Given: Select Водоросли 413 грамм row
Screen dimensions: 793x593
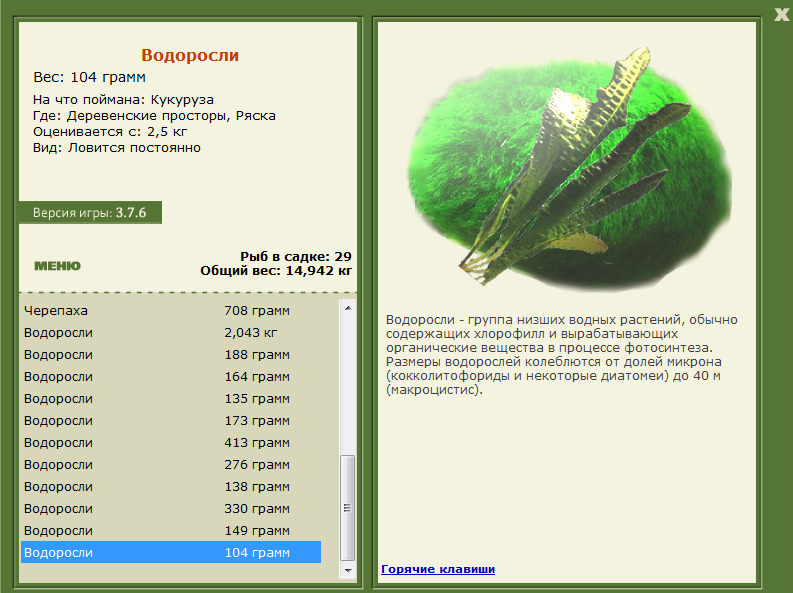Looking at the screenshot, I should [x=171, y=442].
